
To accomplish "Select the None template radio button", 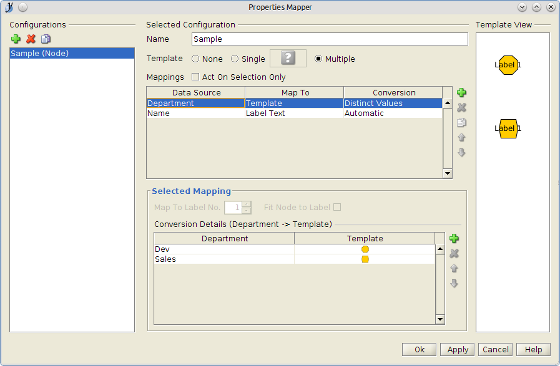I will tap(195, 59).
